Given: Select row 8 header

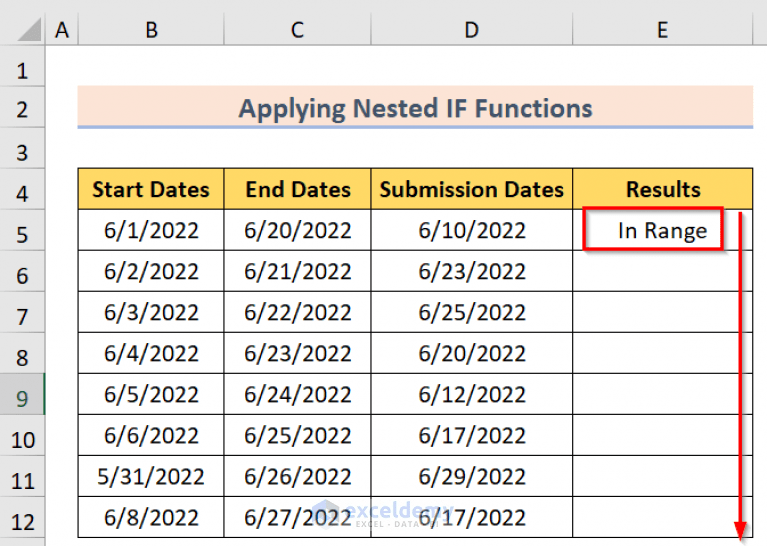Looking at the screenshot, I should [22, 354].
